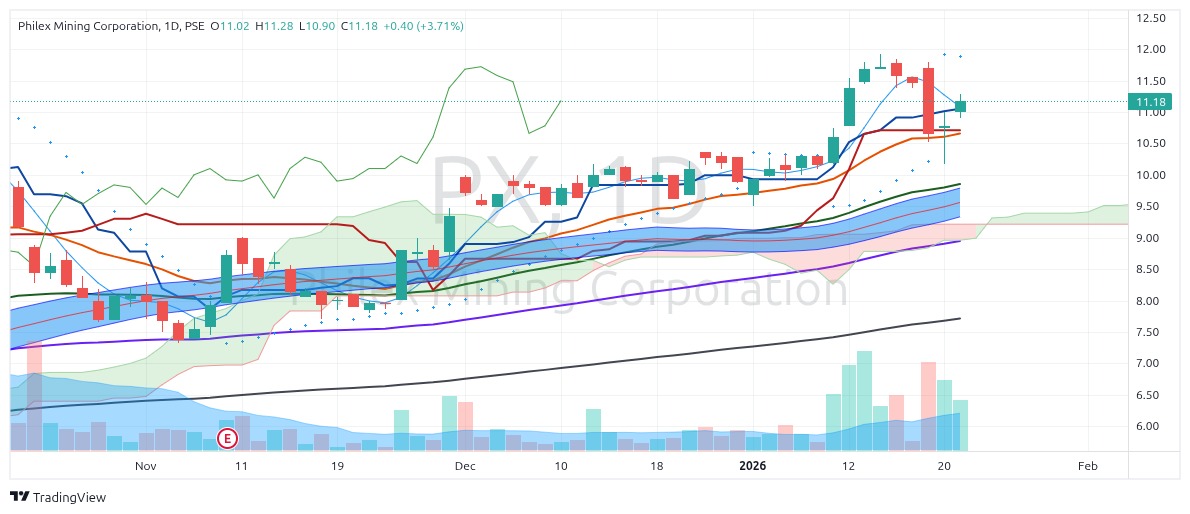Click the 12.50 price axis label
Screen dimensions: 1190x514
pos(1153,18)
